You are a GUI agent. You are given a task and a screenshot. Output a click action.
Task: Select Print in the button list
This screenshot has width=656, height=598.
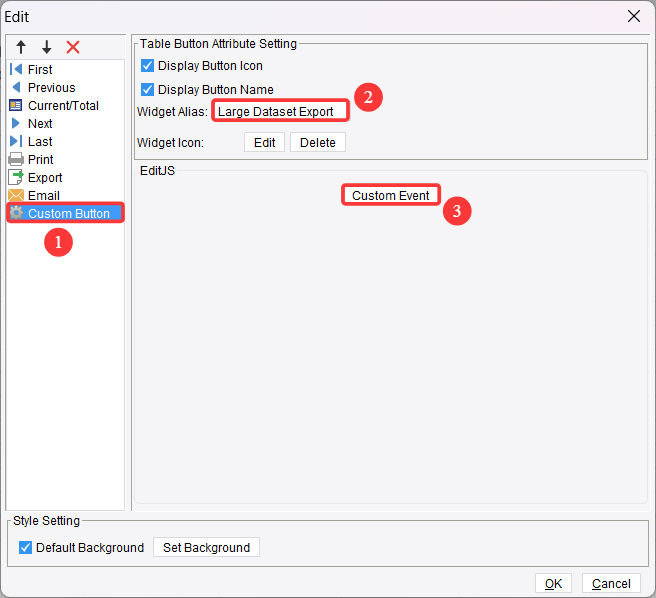pos(65,159)
